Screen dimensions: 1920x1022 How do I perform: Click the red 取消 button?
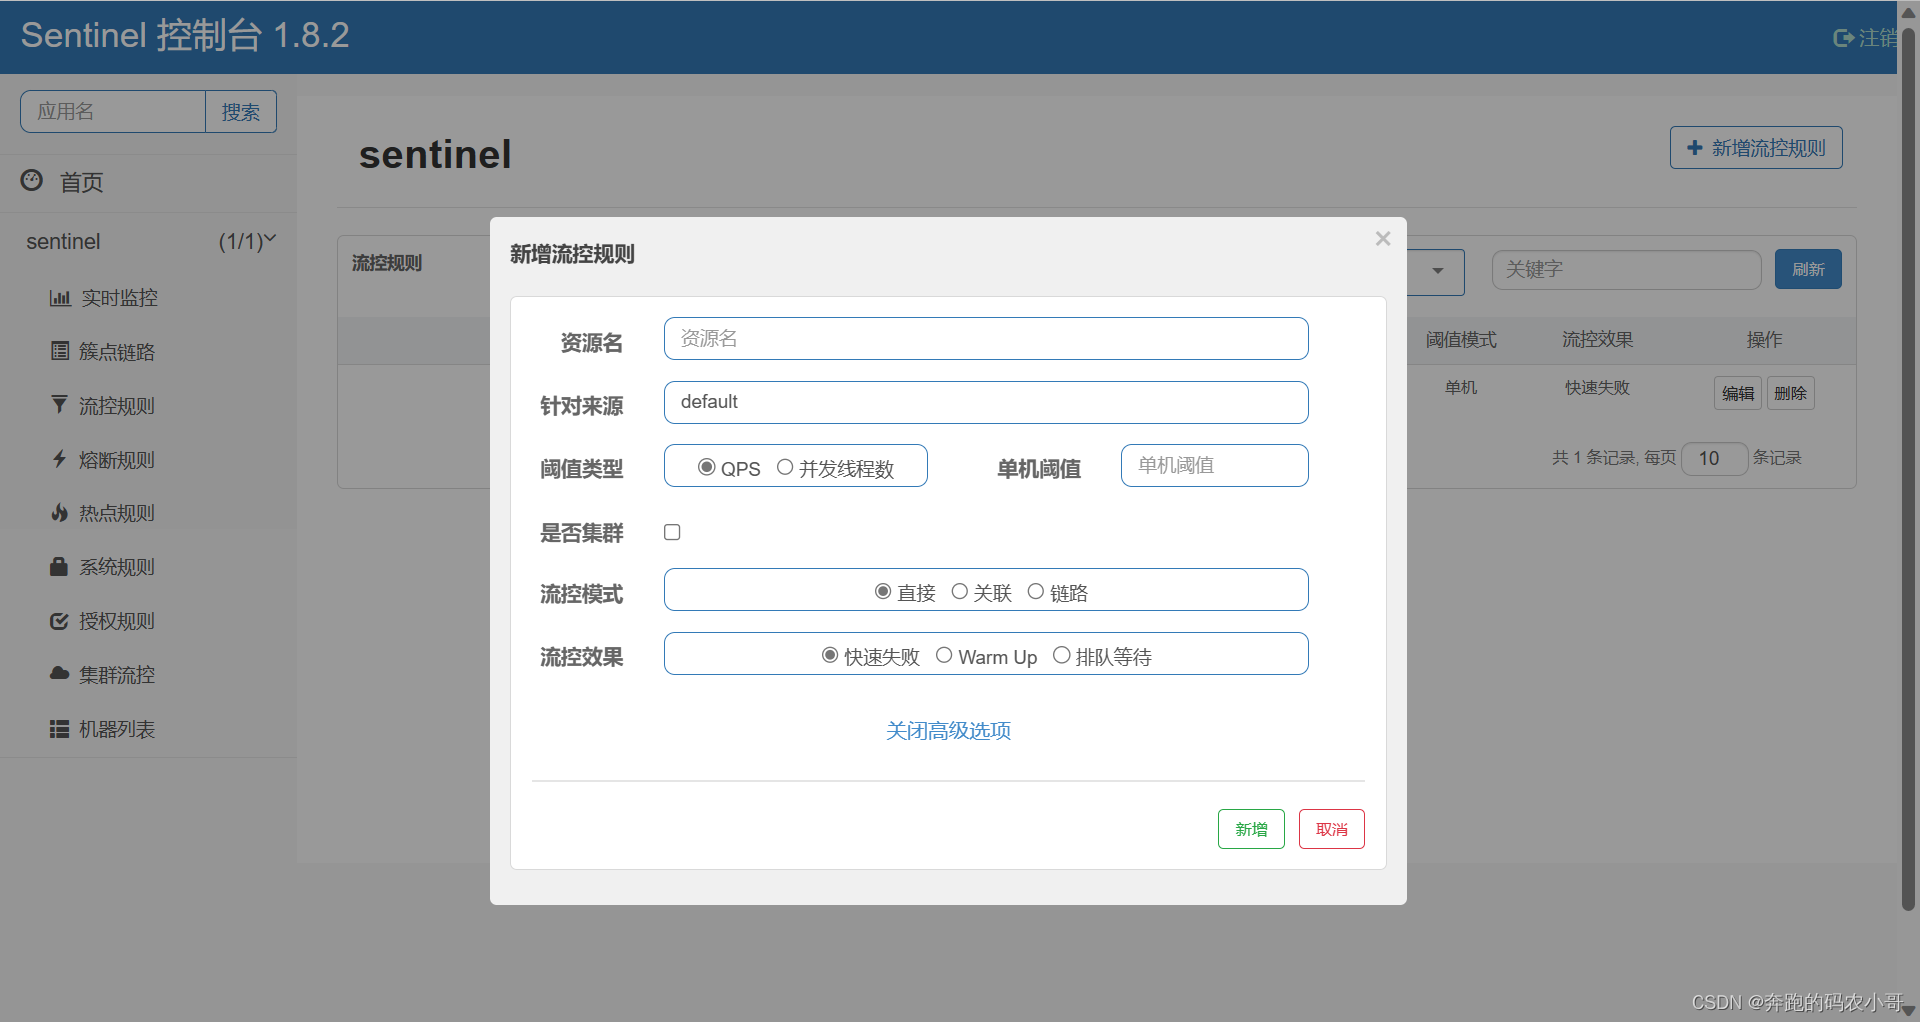[x=1332, y=829]
